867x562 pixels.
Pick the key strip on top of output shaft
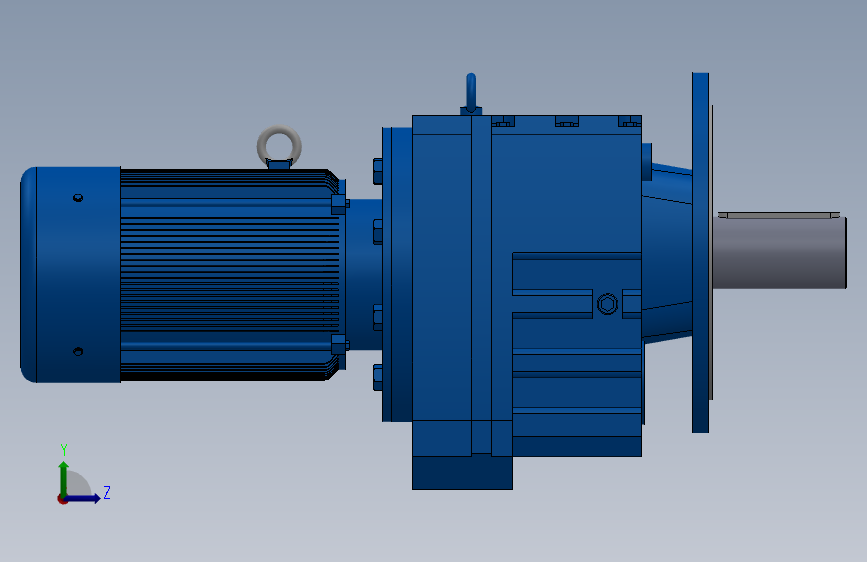tap(779, 215)
